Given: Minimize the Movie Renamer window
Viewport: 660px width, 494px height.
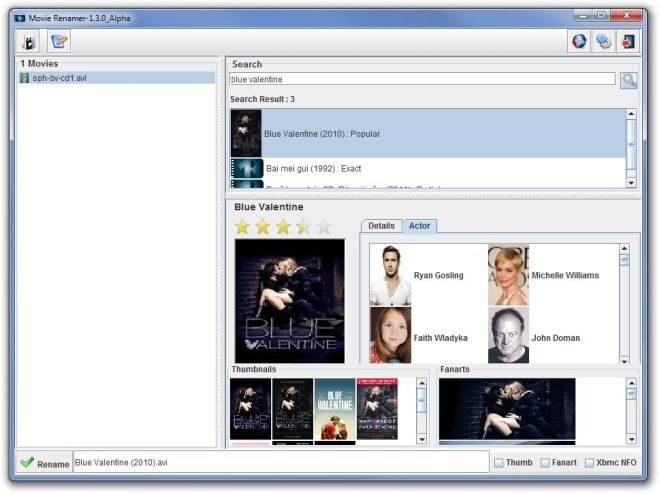Looking at the screenshot, I should 583,16.
